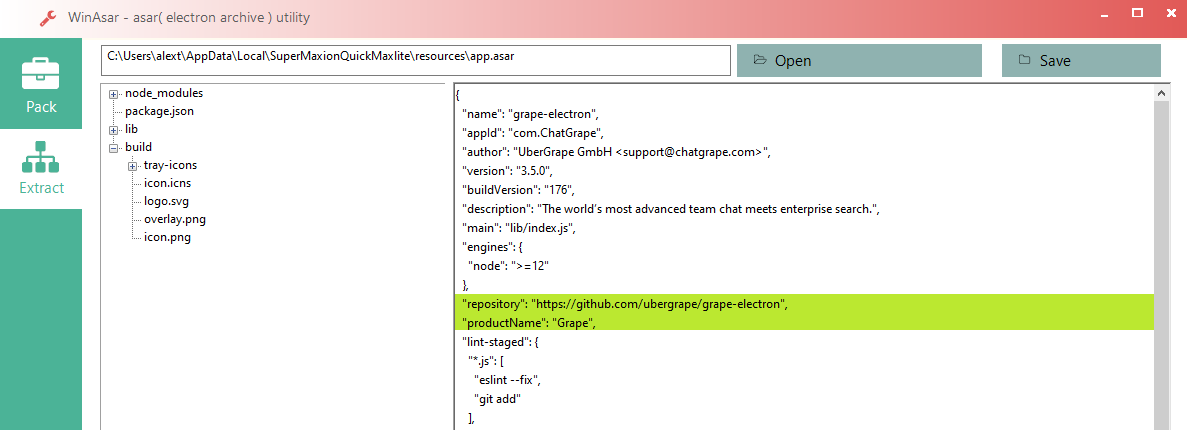The width and height of the screenshot is (1187, 430).
Task: Click the "engines": { line
Action: tap(491, 248)
